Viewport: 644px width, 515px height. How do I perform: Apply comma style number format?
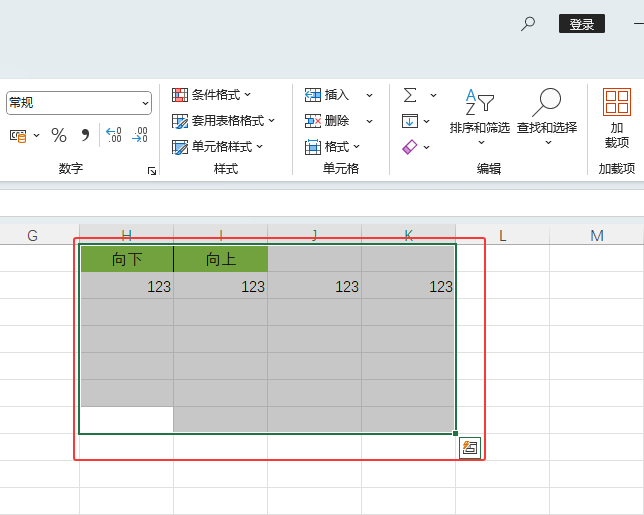click(85, 135)
